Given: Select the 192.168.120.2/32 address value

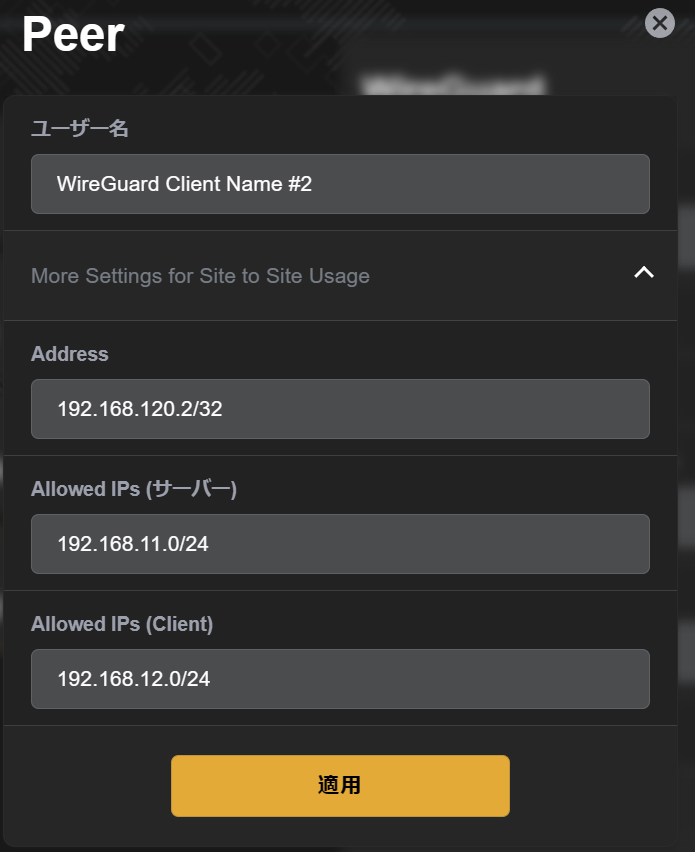Looking at the screenshot, I should (x=340, y=409).
